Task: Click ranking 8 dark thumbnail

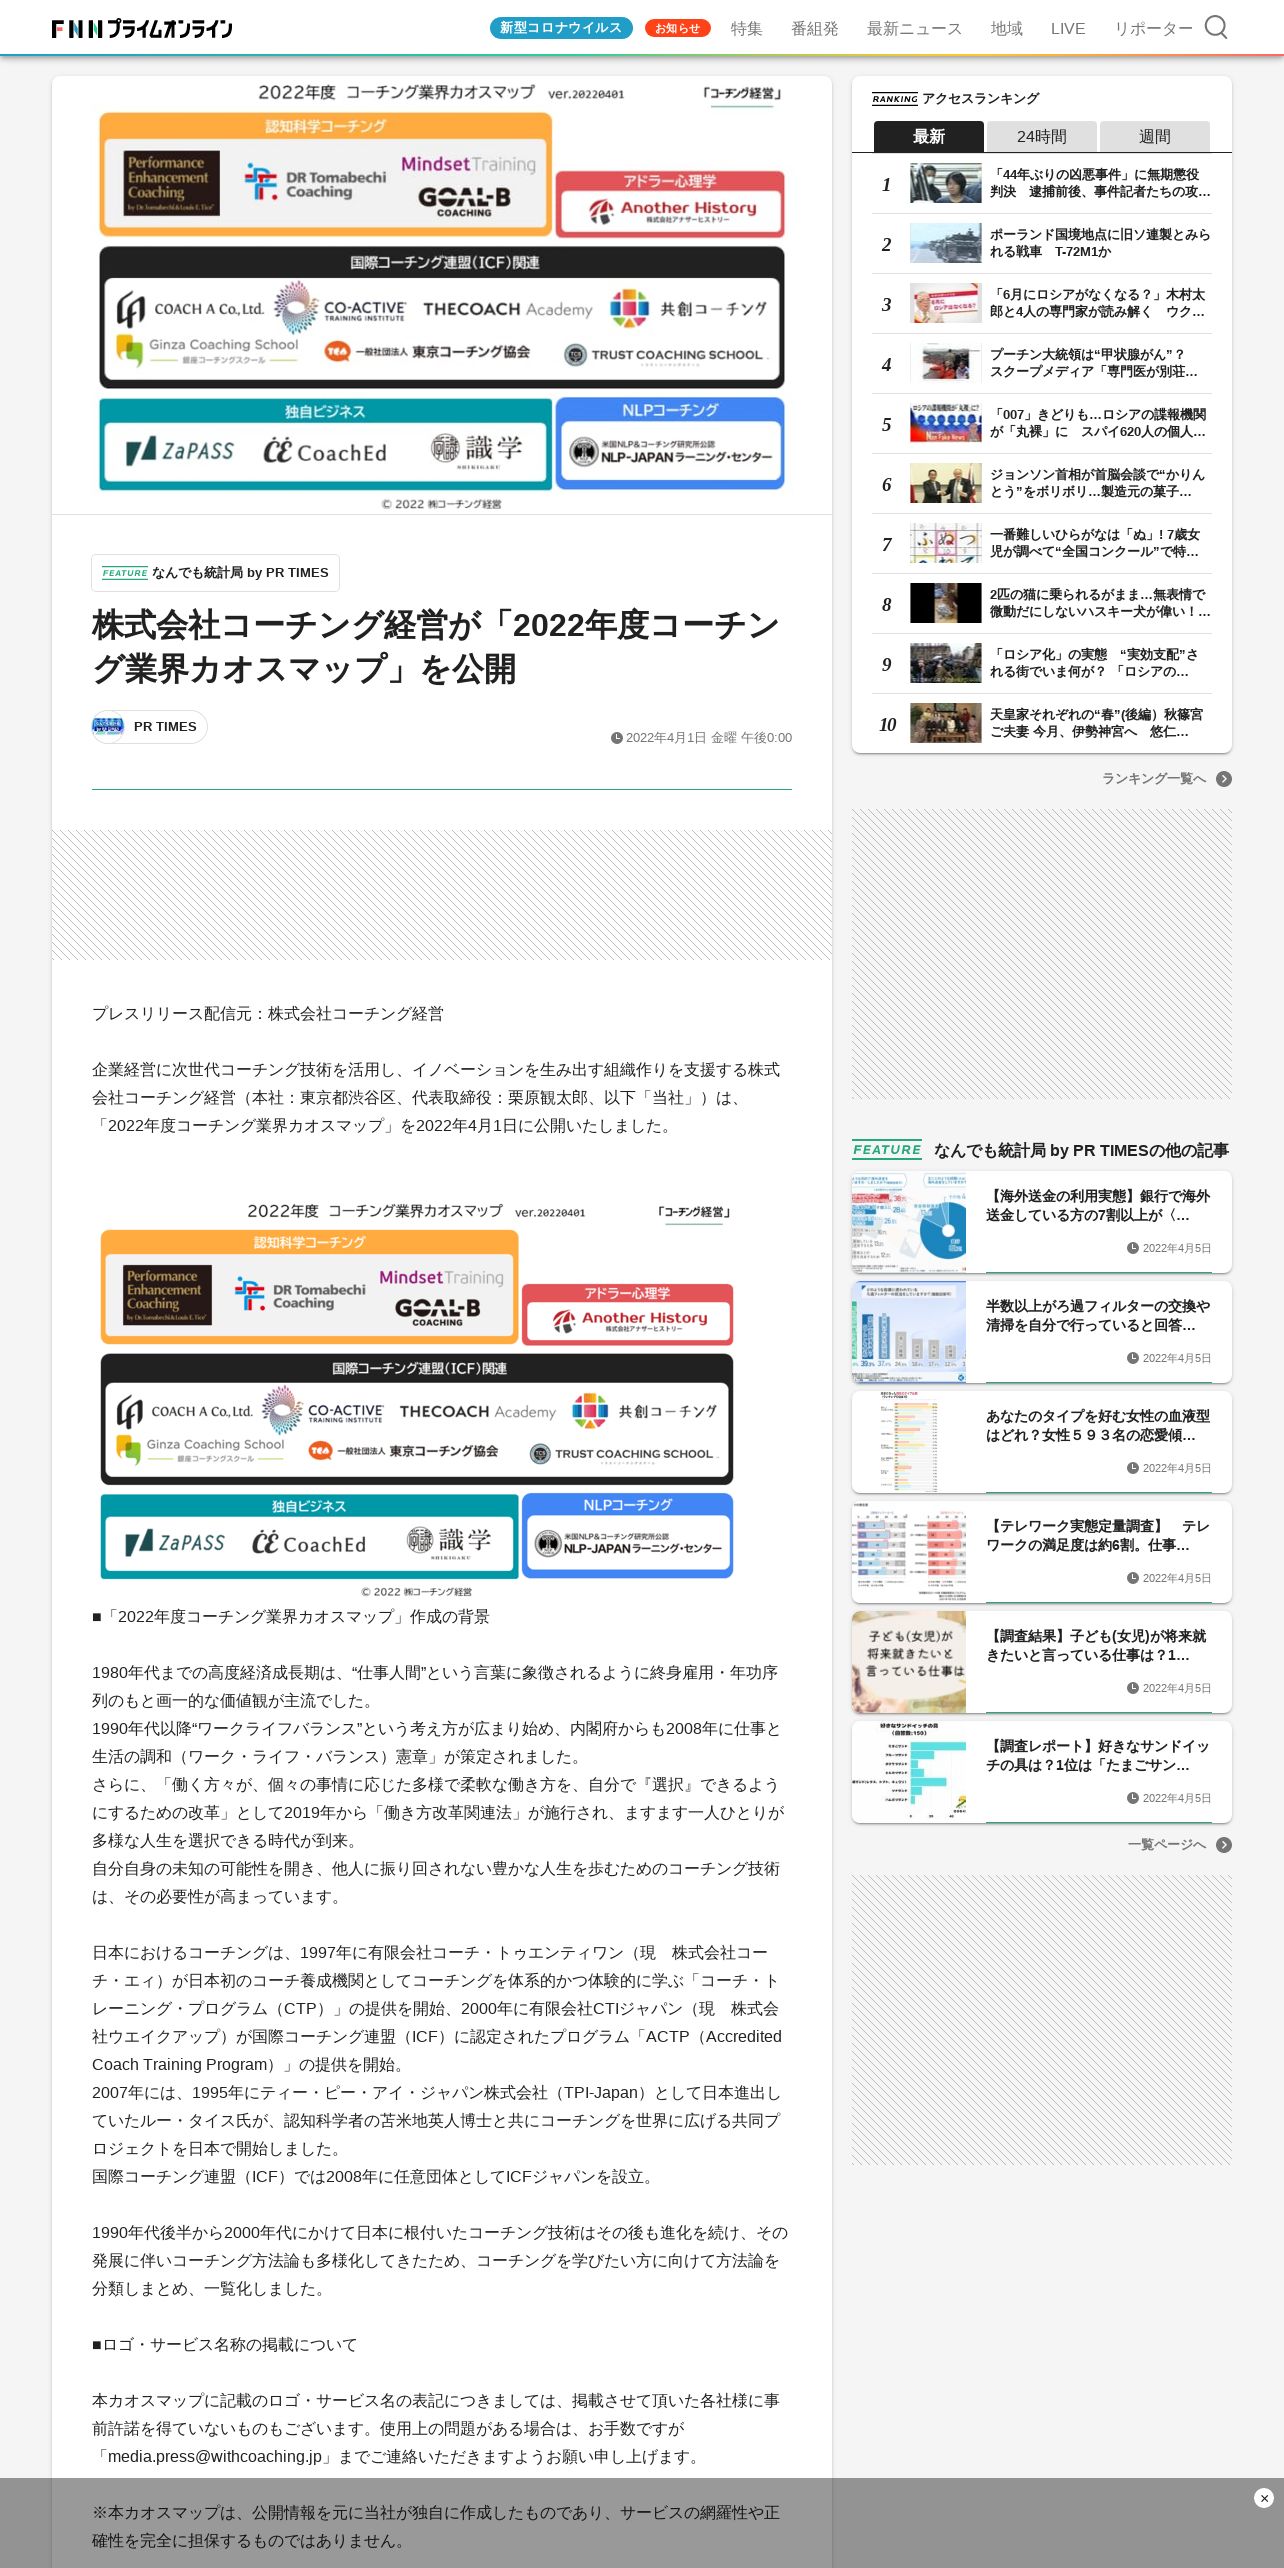Action: 946,603
